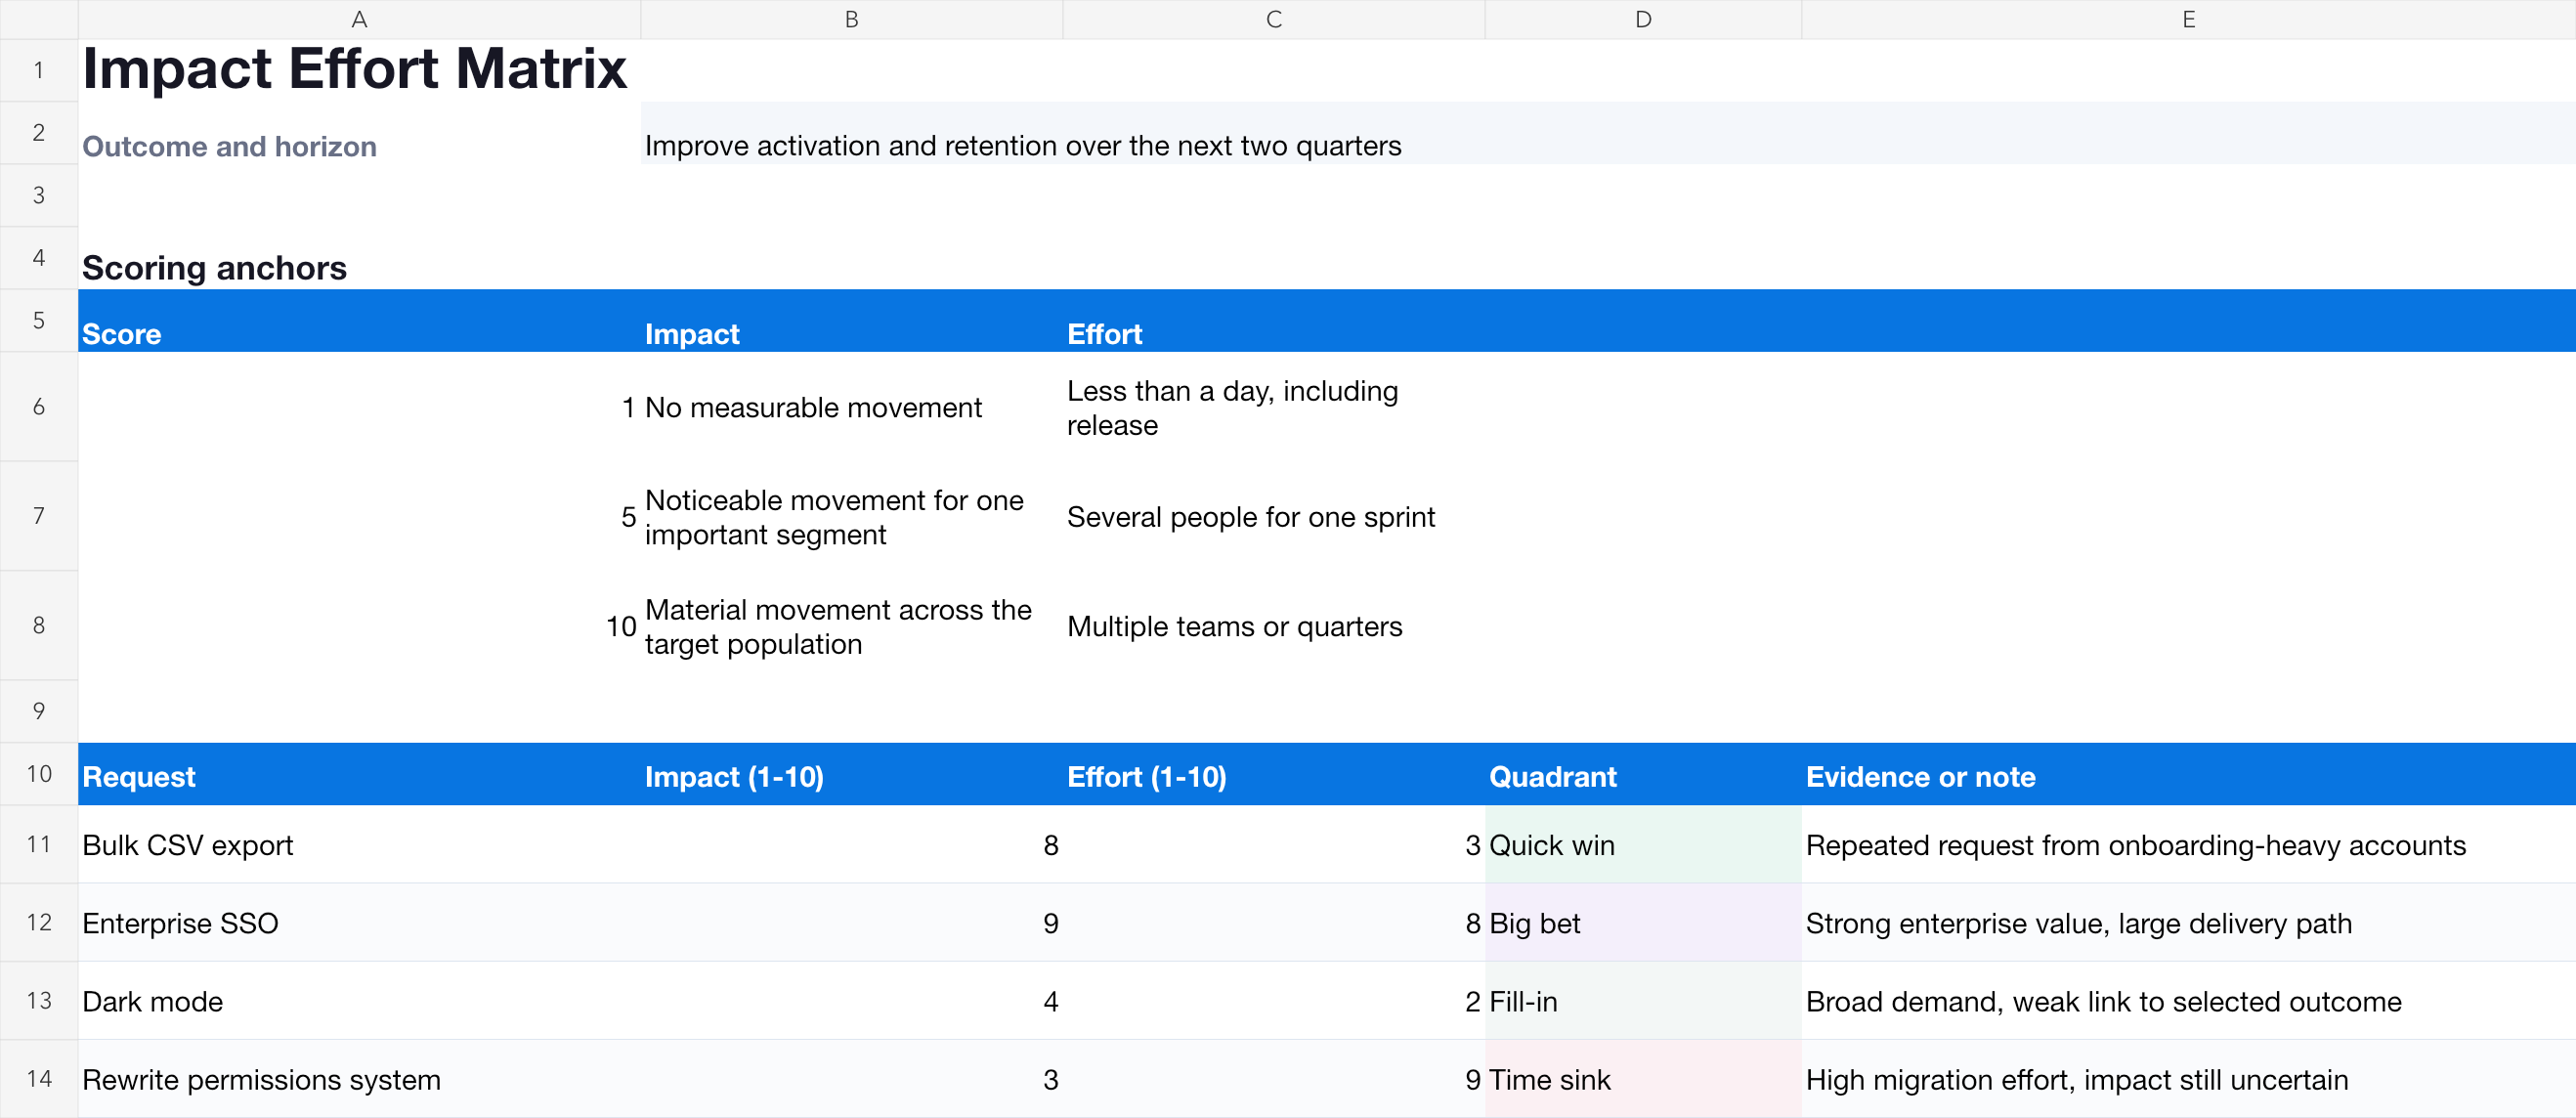
Task: Click the impact value 4 for Dark mode
Action: 851,1000
